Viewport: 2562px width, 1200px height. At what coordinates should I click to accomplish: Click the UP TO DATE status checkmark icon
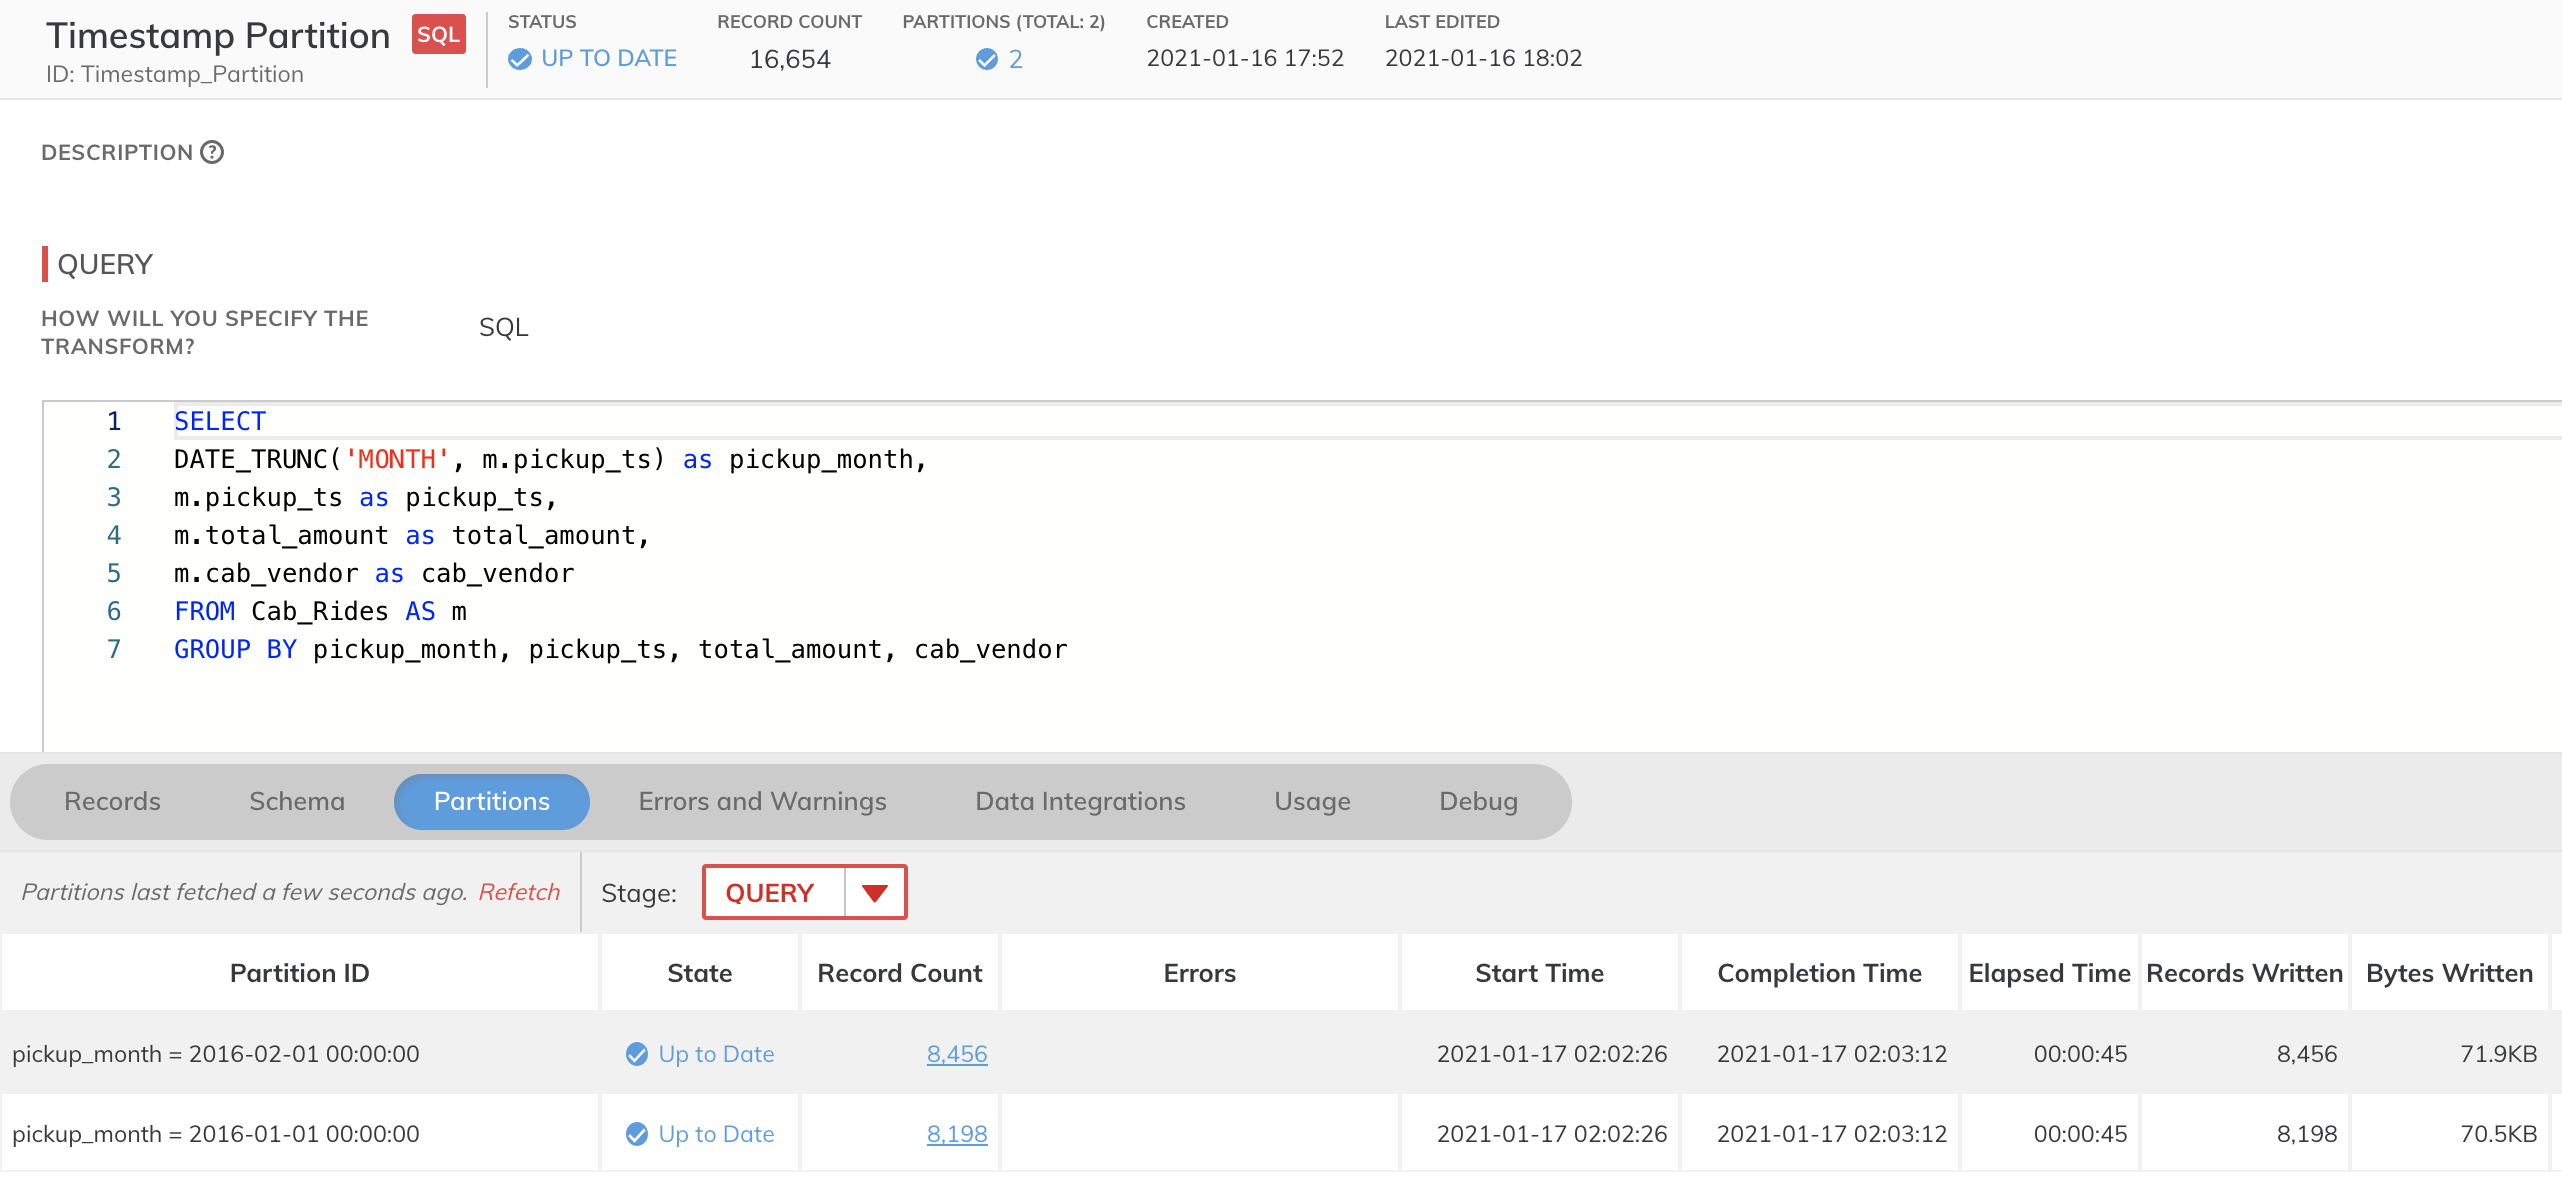point(520,59)
